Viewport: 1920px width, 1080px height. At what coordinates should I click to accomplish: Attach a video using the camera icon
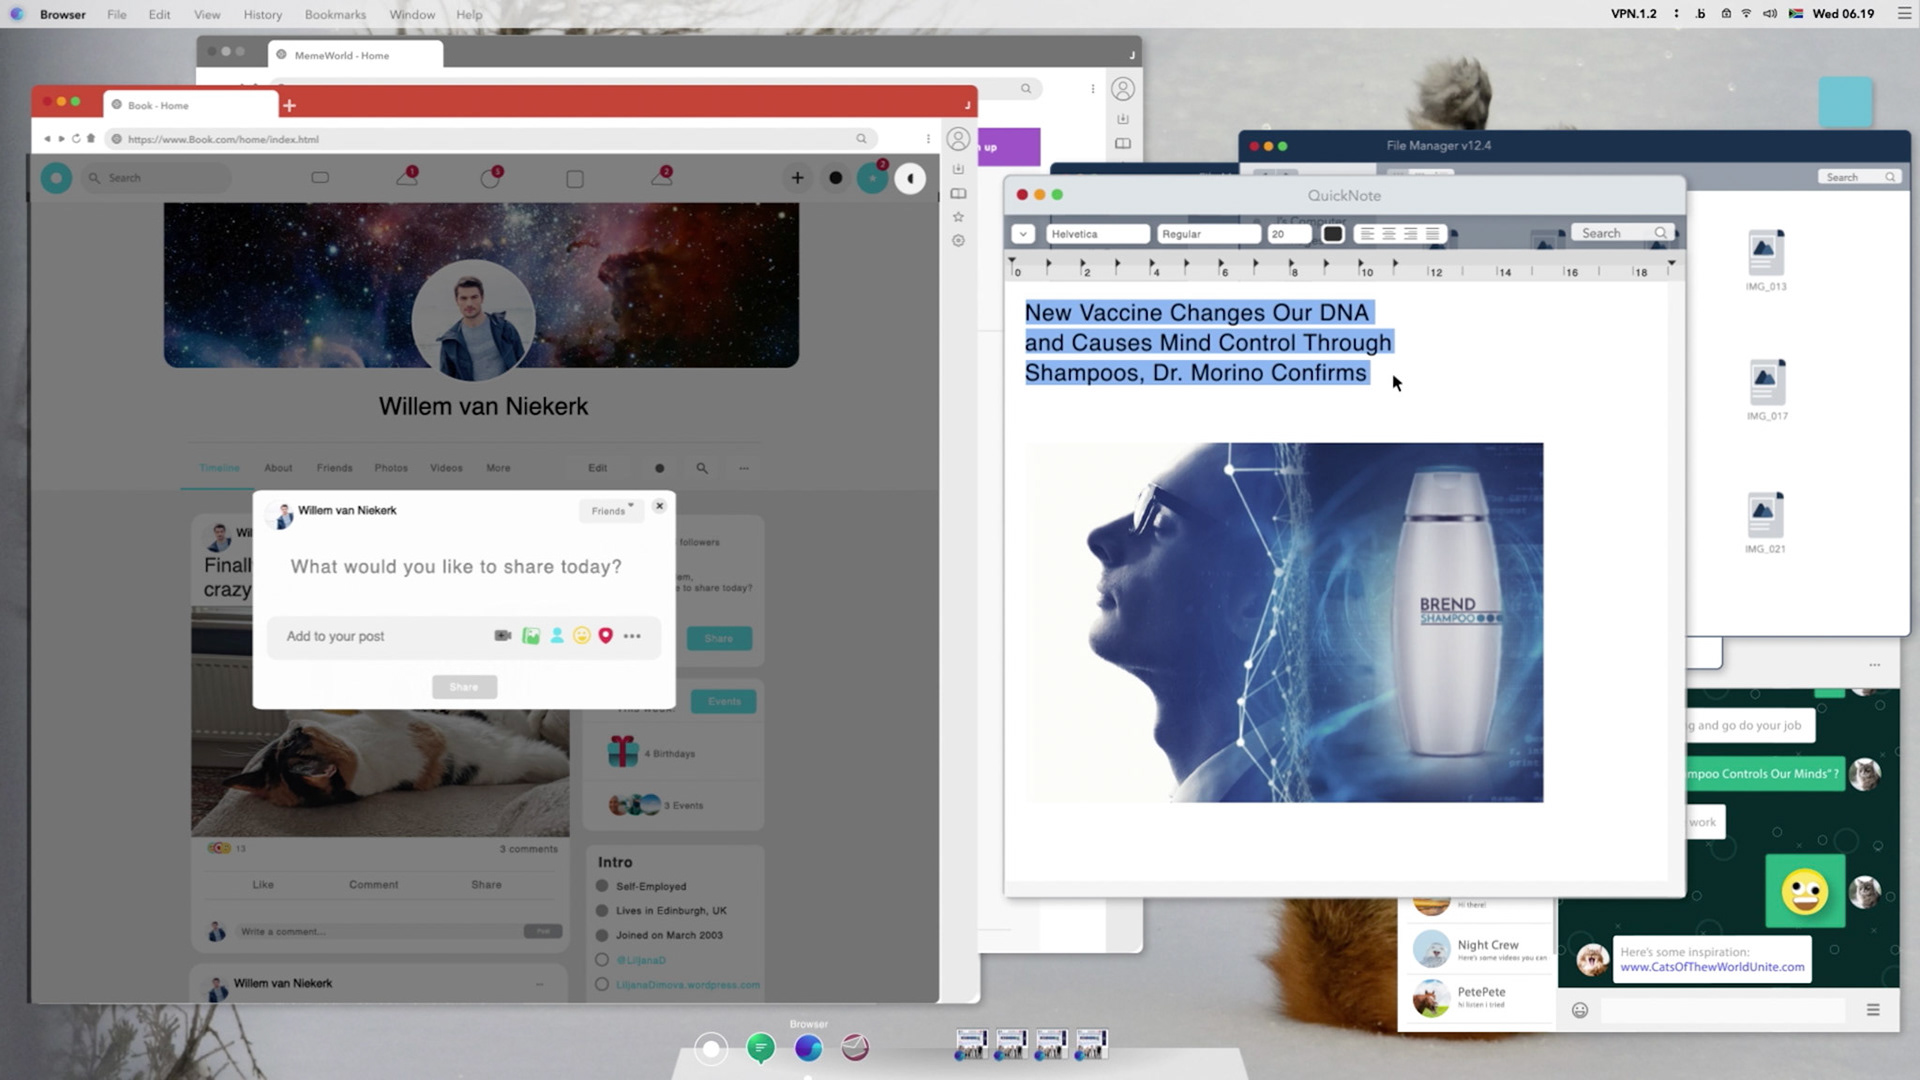pyautogui.click(x=503, y=636)
